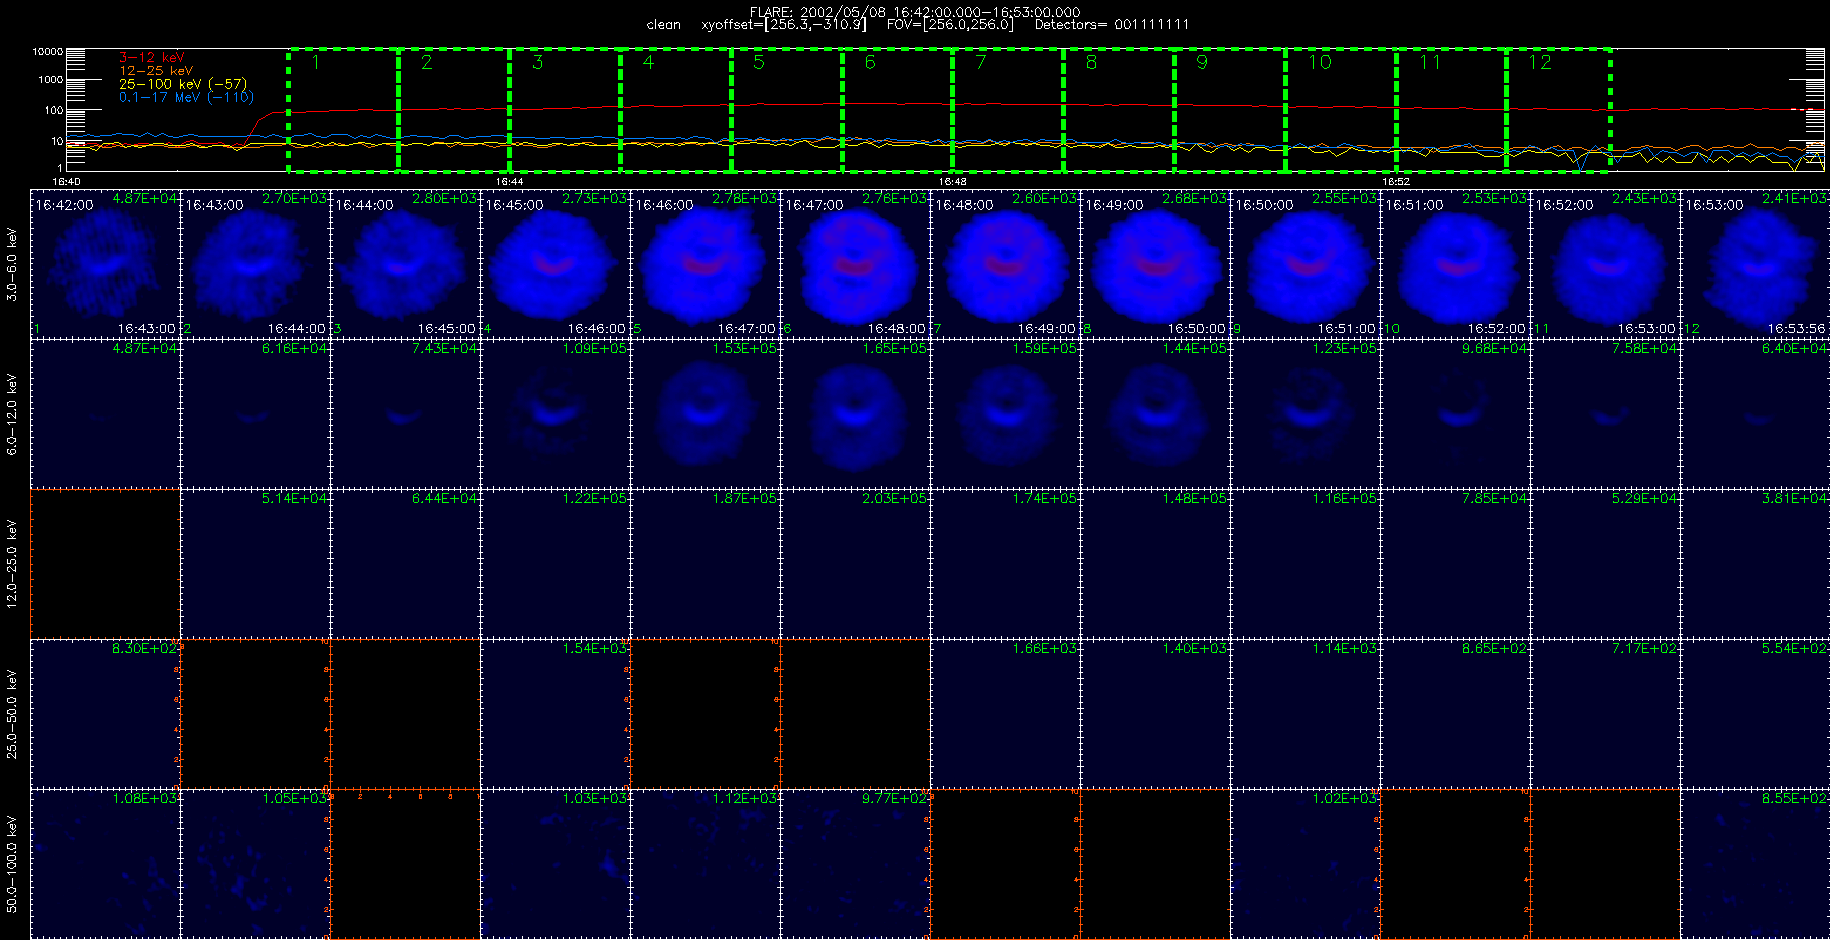Open 50.0-100.0 keV image with peak 1.08E+03

[105, 864]
